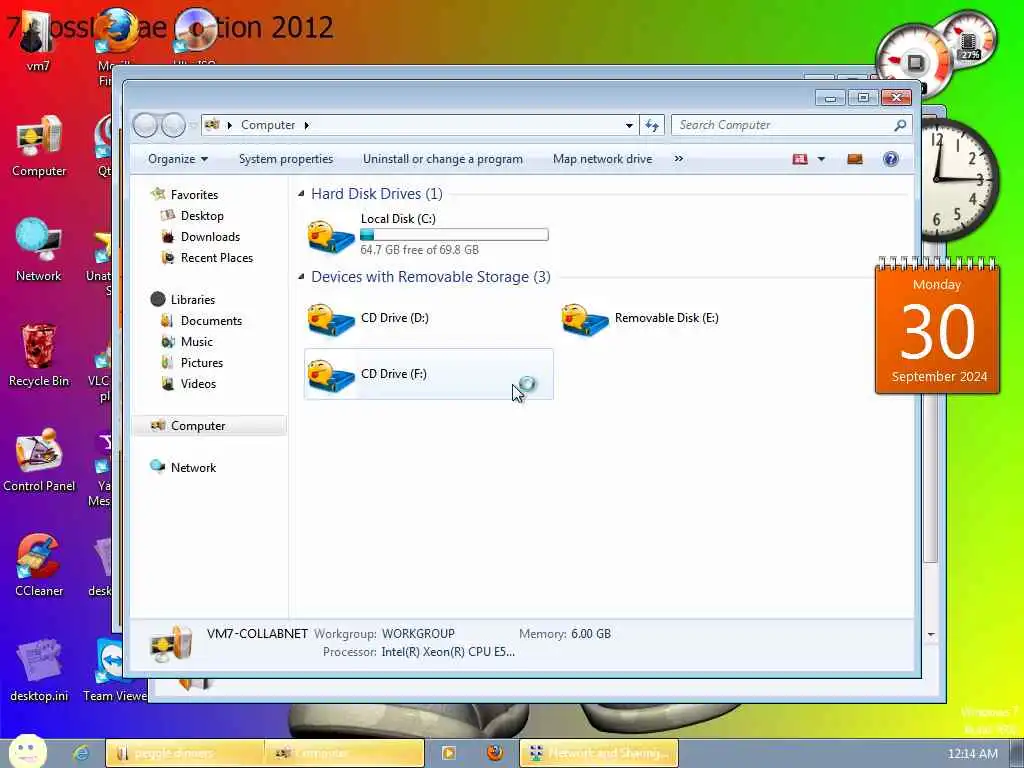This screenshot has width=1024, height=768.
Task: Select the Removable Disk (E:) icon
Action: tap(585, 319)
